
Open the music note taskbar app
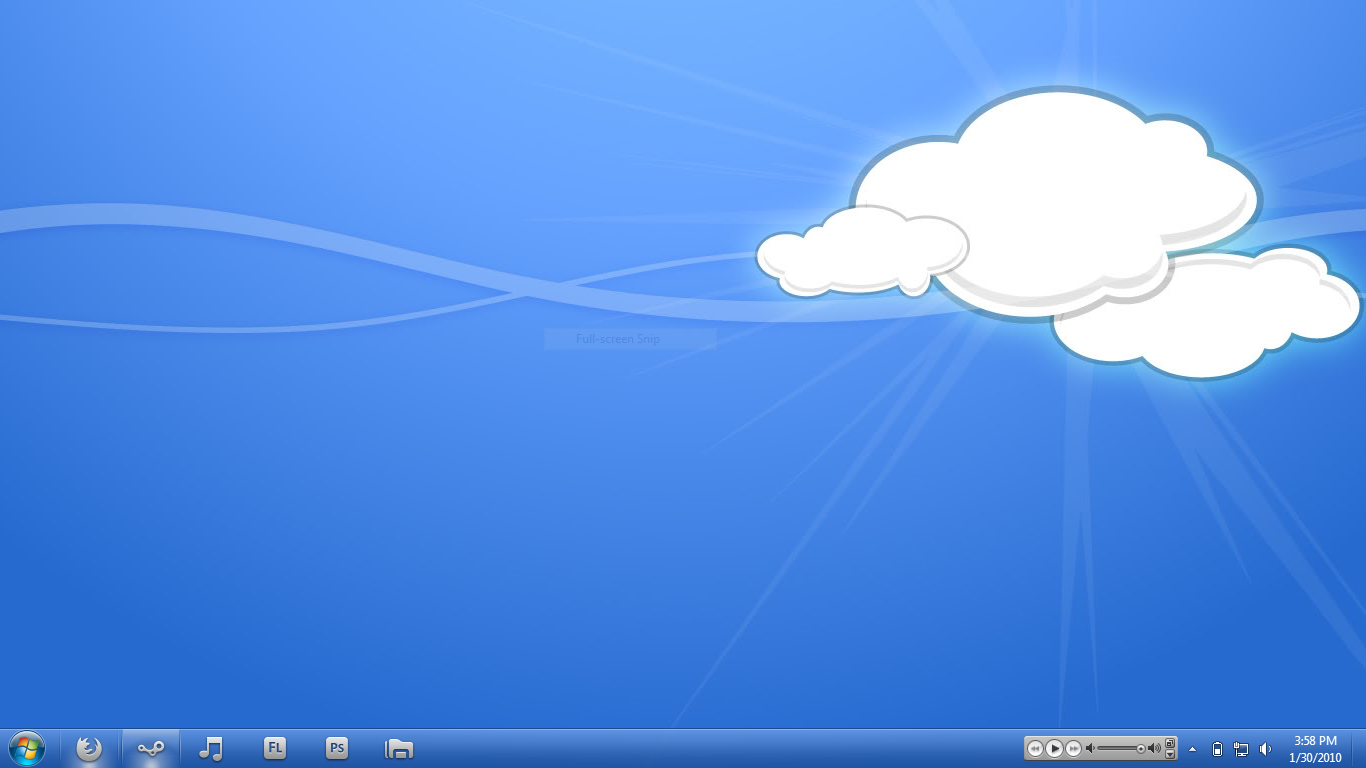coord(211,748)
